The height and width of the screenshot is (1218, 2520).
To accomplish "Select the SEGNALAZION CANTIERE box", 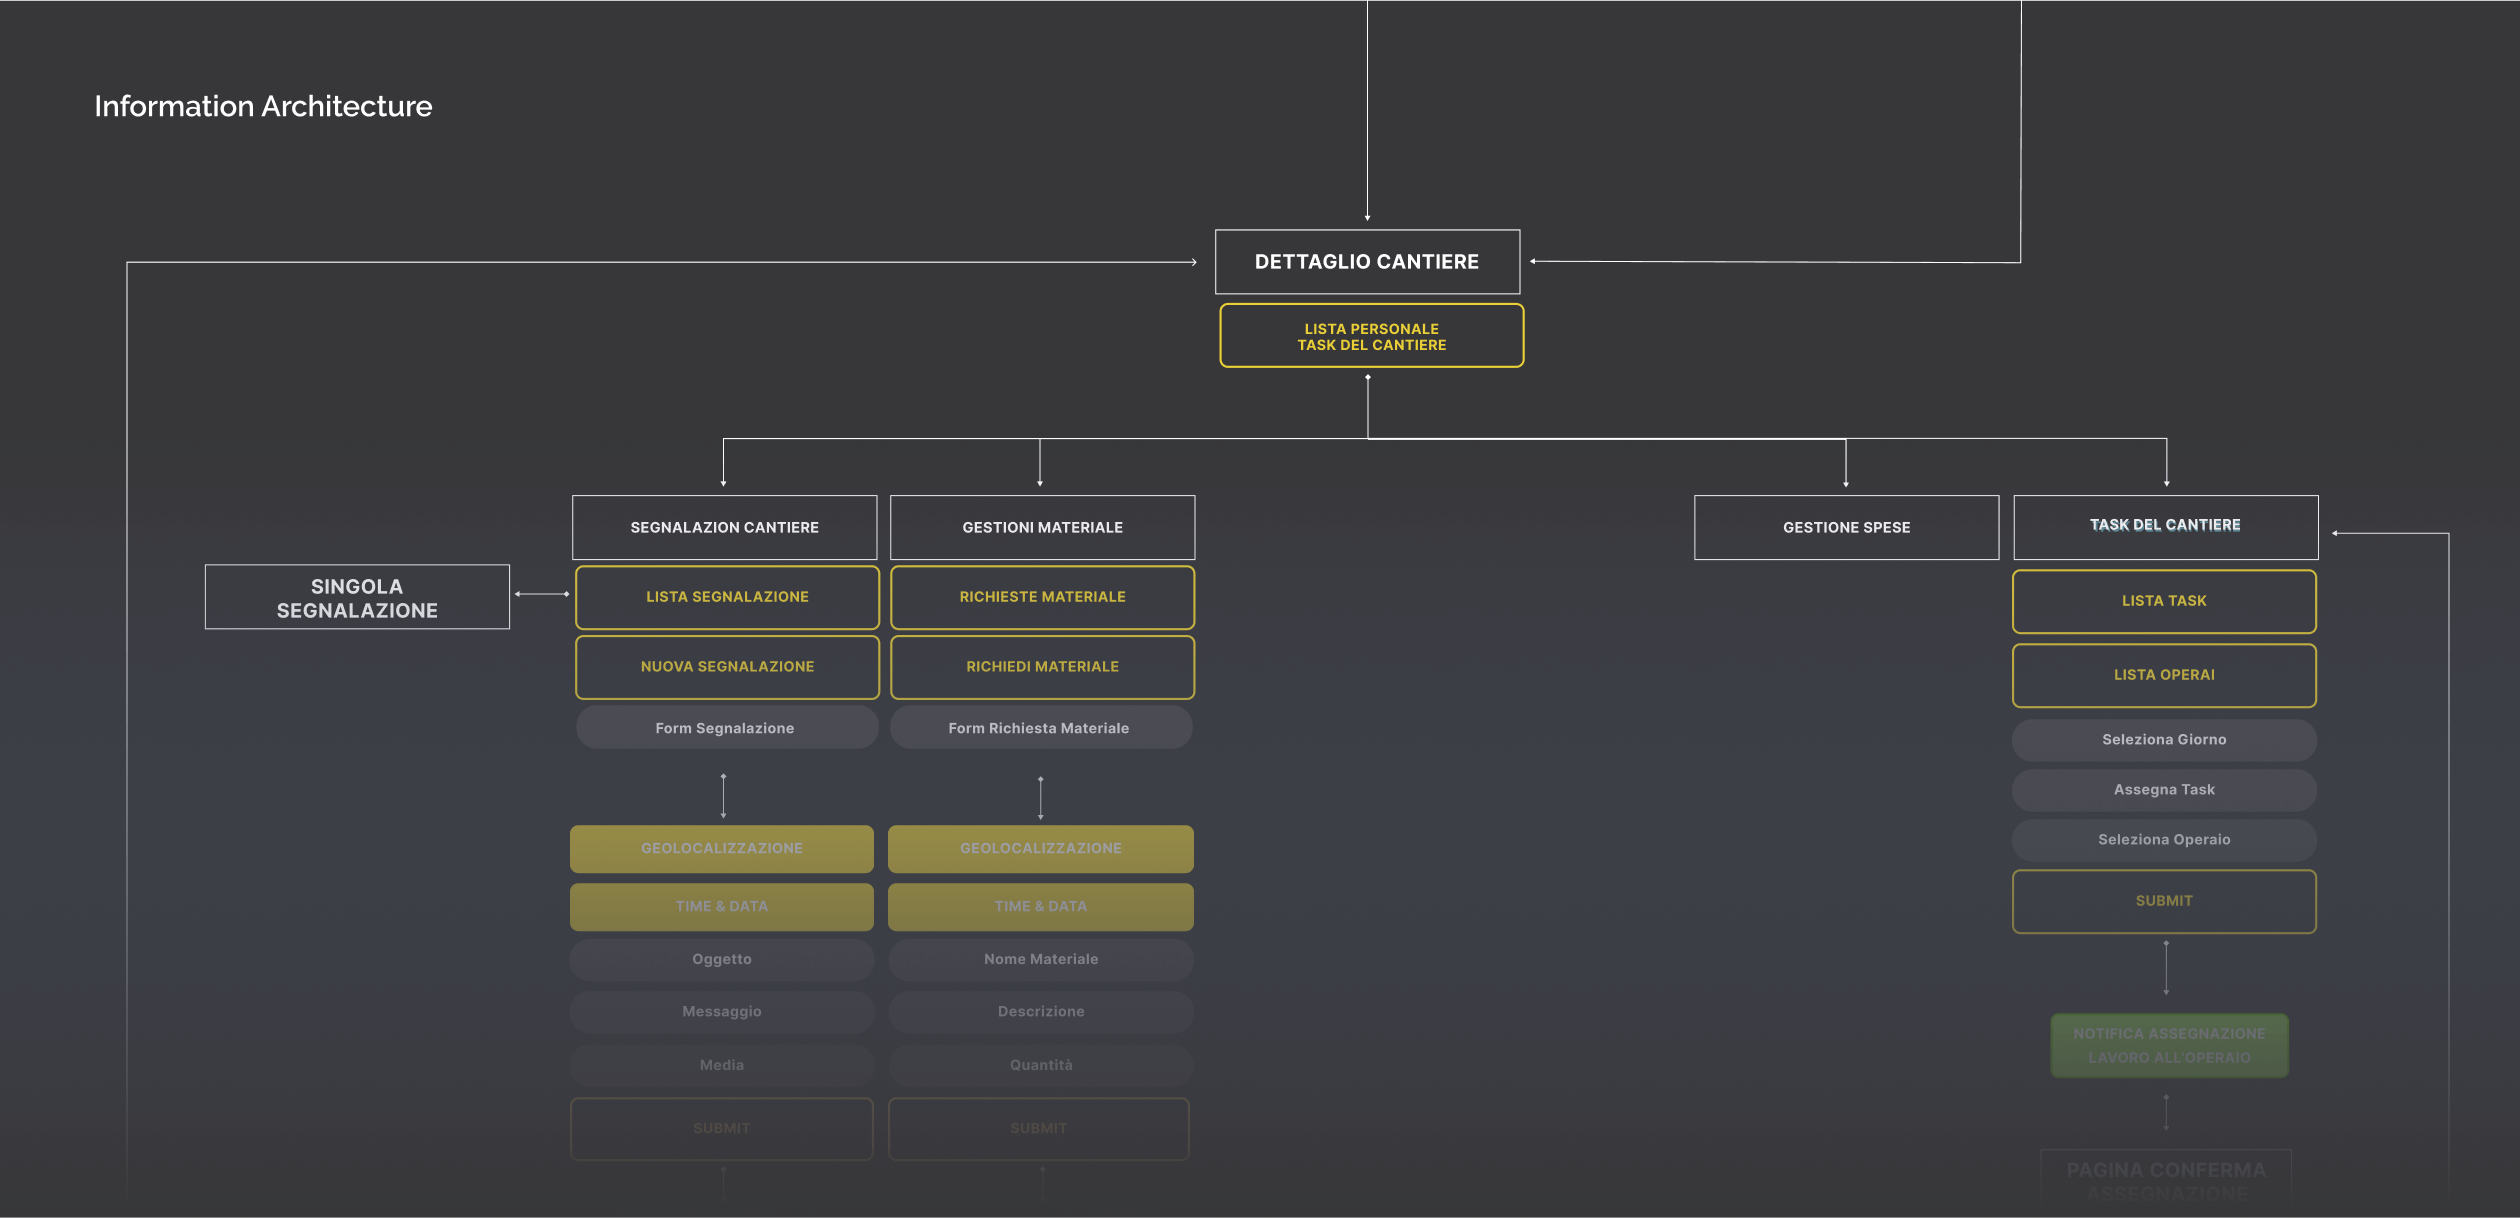I will (x=724, y=527).
